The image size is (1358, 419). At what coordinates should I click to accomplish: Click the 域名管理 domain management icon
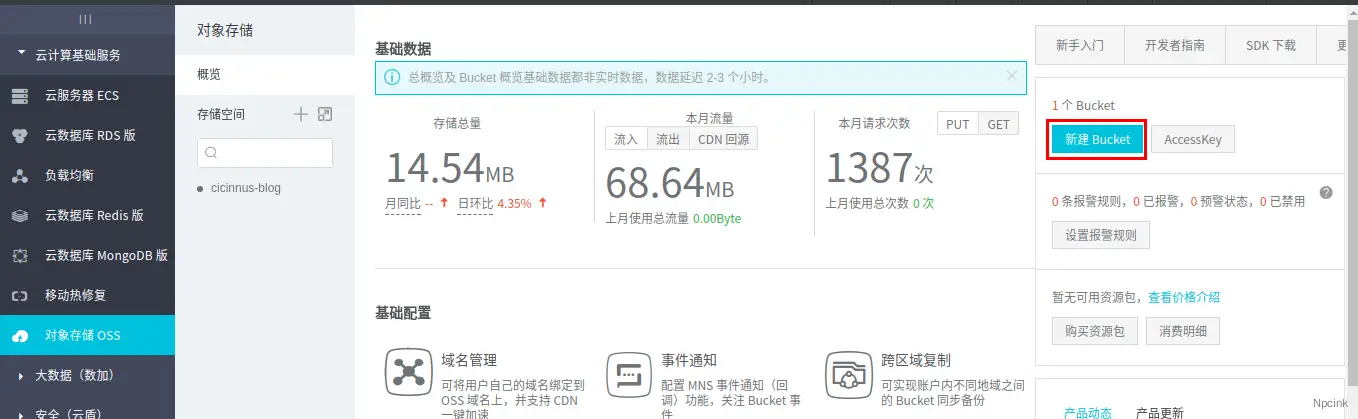(408, 373)
